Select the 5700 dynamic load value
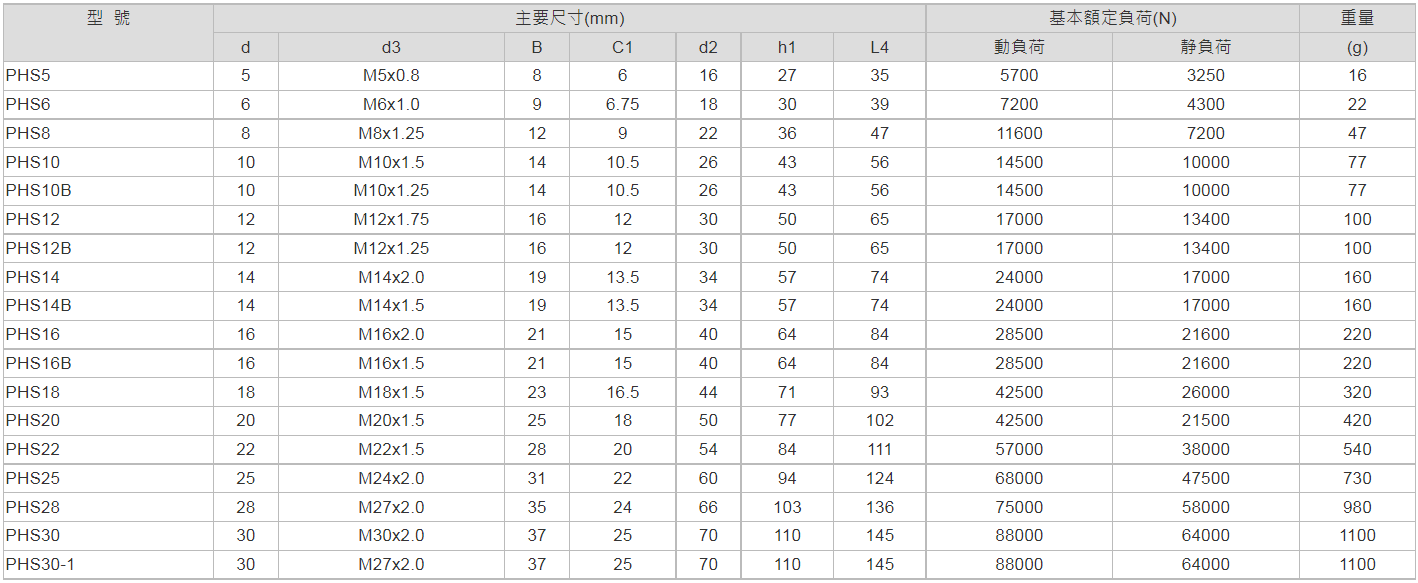This screenshot has height=583, width=1418. (1019, 75)
